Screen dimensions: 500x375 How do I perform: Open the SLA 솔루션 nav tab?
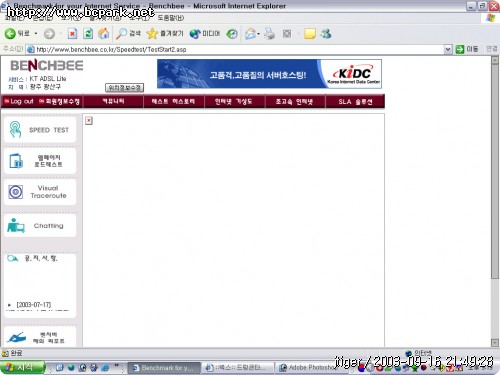pyautogui.click(x=355, y=102)
